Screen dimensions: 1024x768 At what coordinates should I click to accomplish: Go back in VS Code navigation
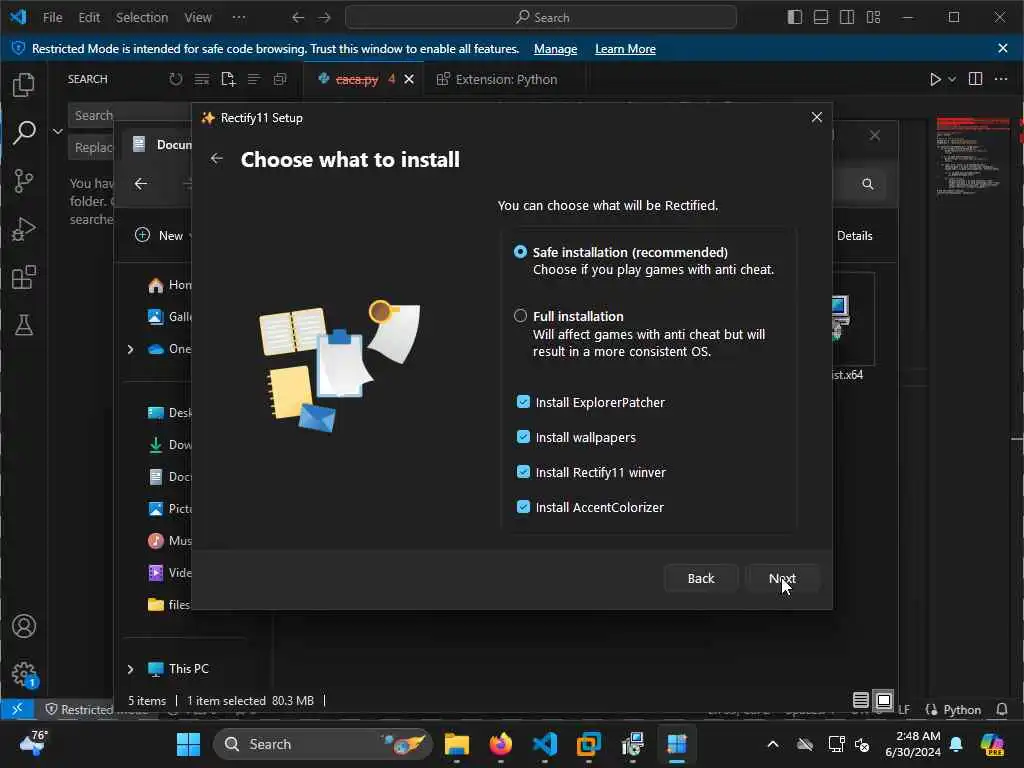point(298,18)
